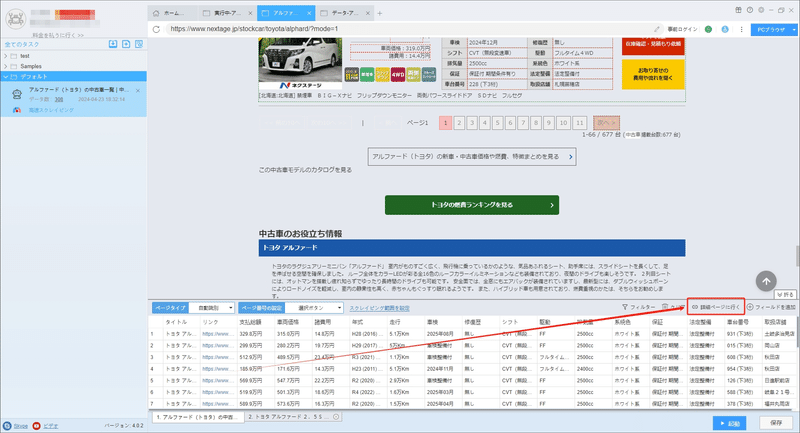Click the 全てのタスク heading

tap(22, 44)
